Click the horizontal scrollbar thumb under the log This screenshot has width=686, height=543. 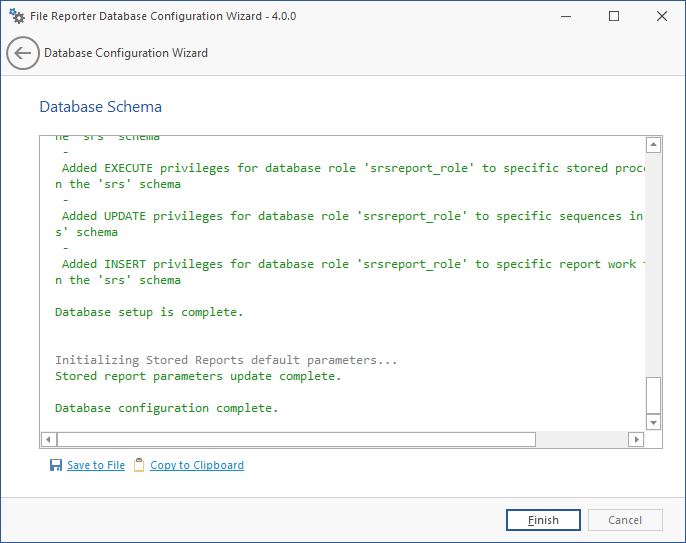pos(296,440)
